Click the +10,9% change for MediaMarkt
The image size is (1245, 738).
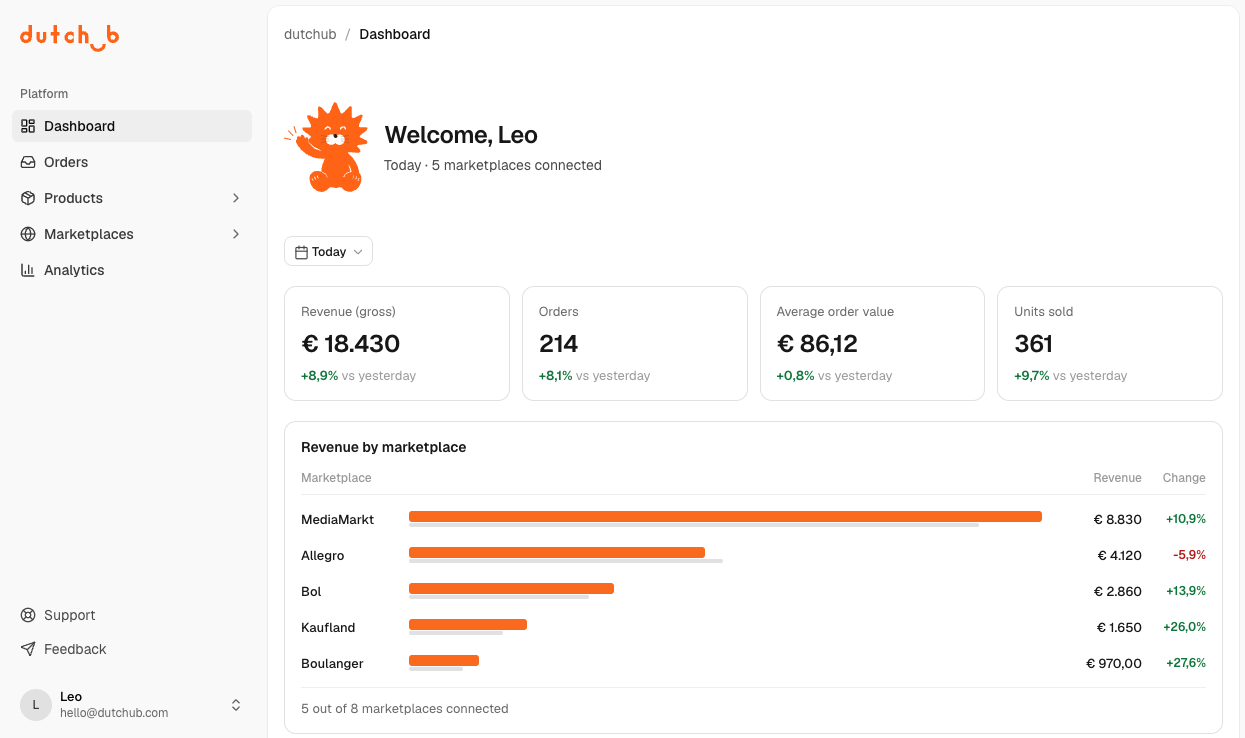[1186, 520]
